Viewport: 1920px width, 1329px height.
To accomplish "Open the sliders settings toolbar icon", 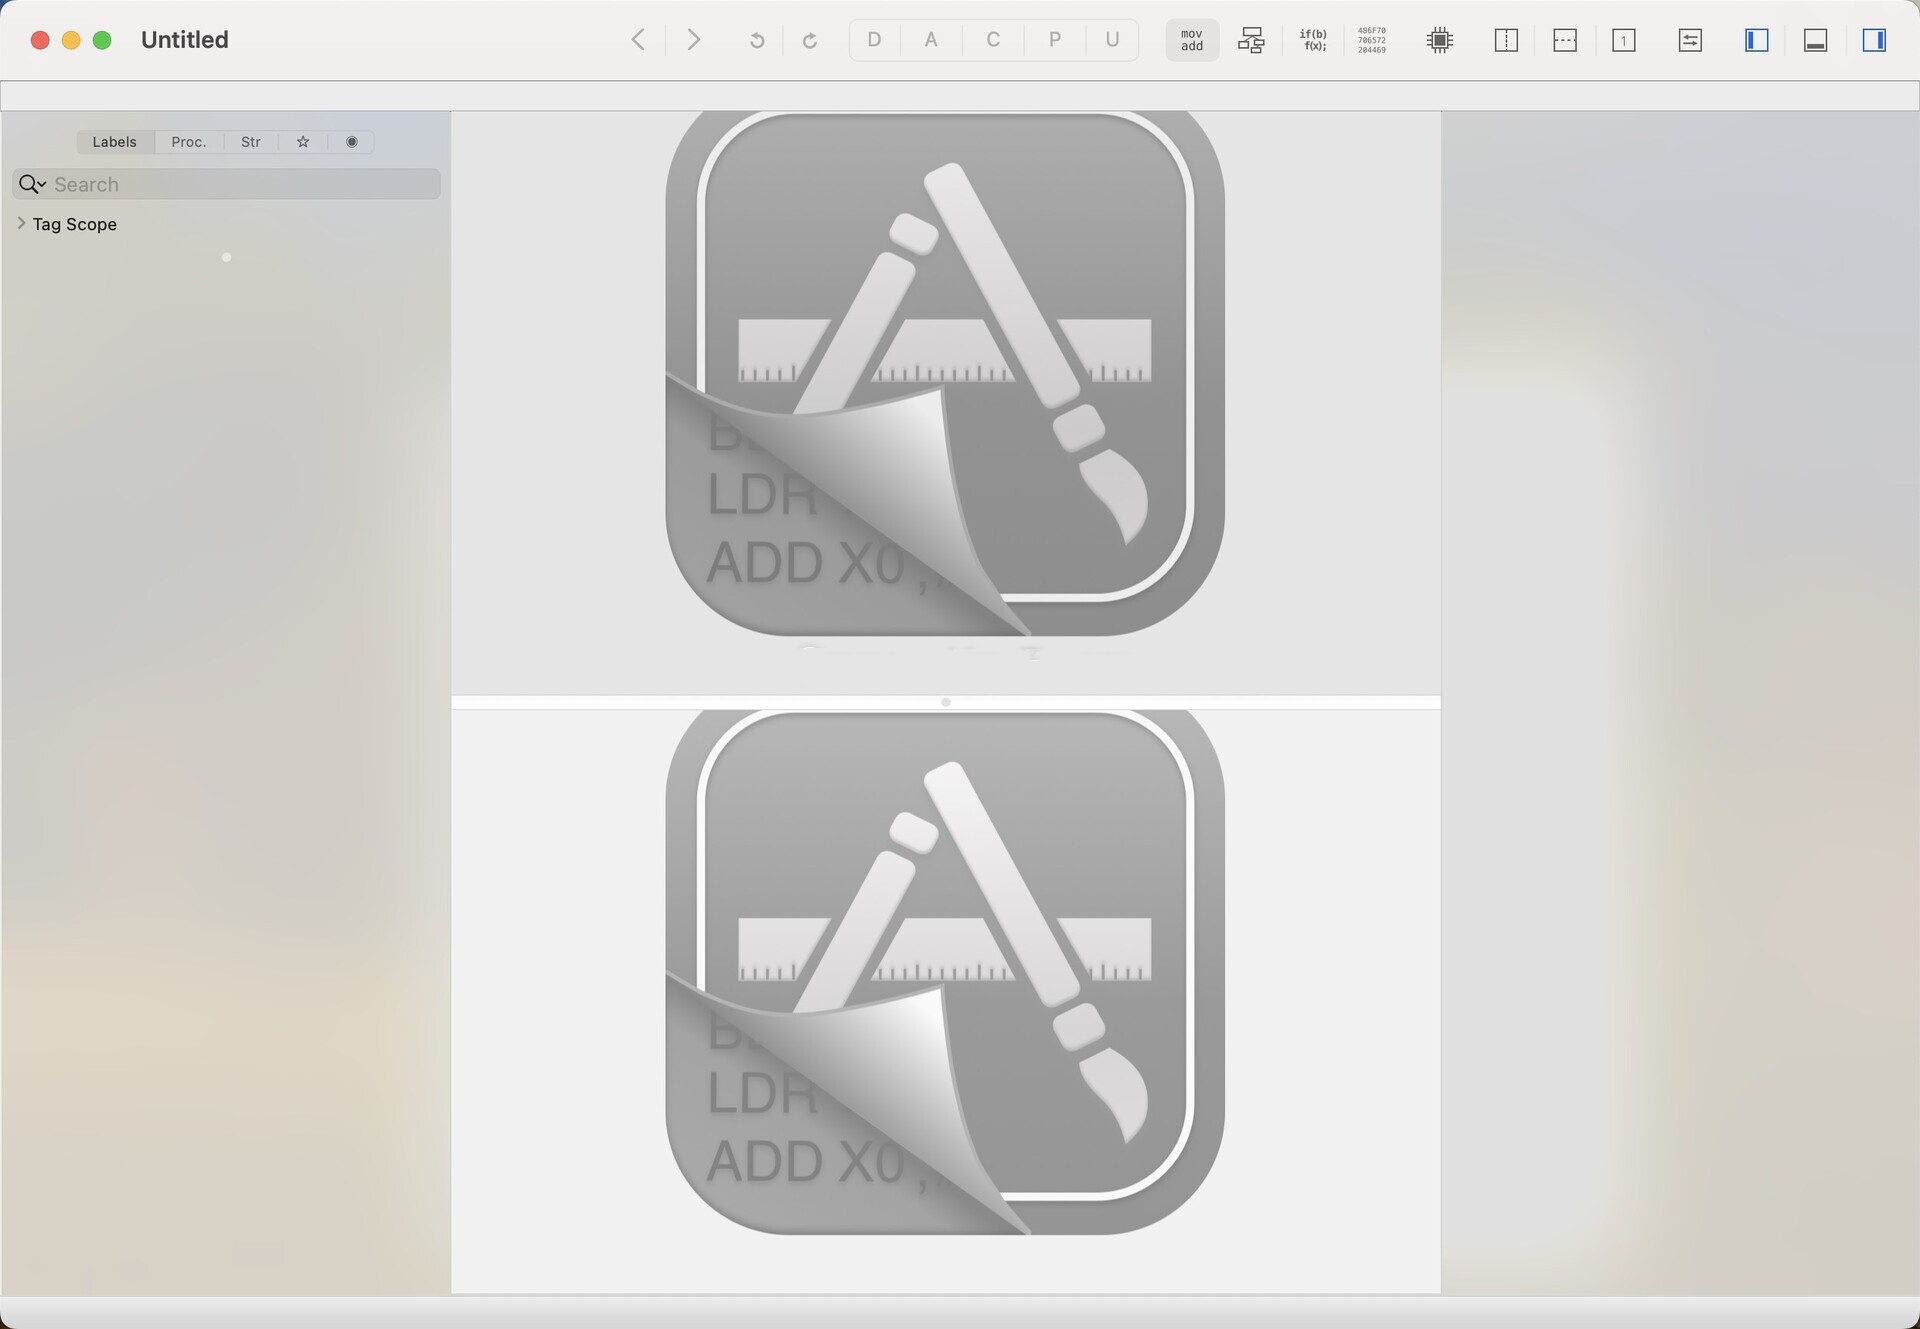I will tap(1690, 40).
